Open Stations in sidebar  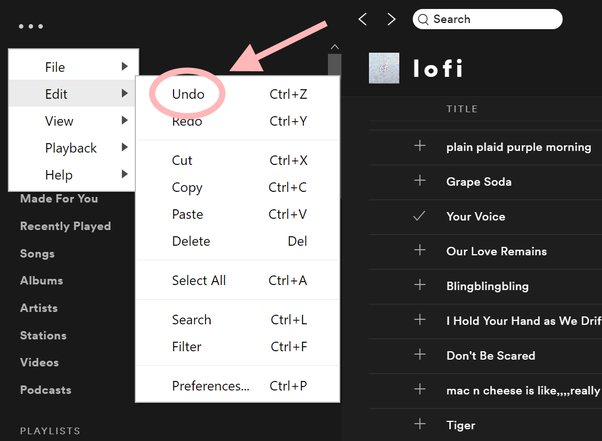(x=43, y=335)
